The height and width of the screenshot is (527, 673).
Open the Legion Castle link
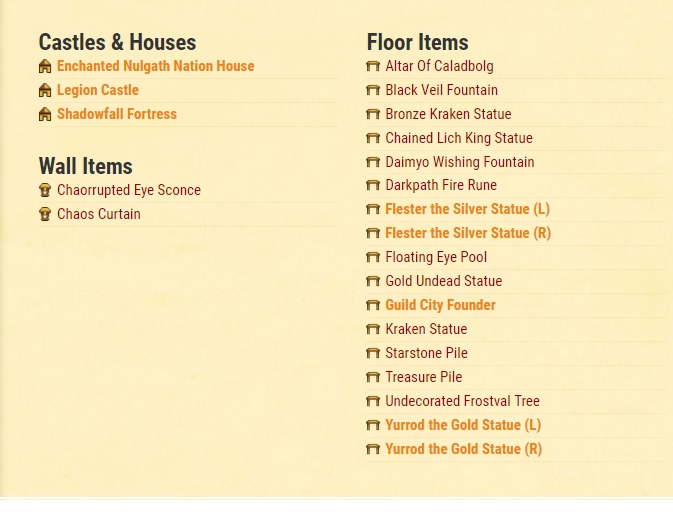[x=98, y=90]
